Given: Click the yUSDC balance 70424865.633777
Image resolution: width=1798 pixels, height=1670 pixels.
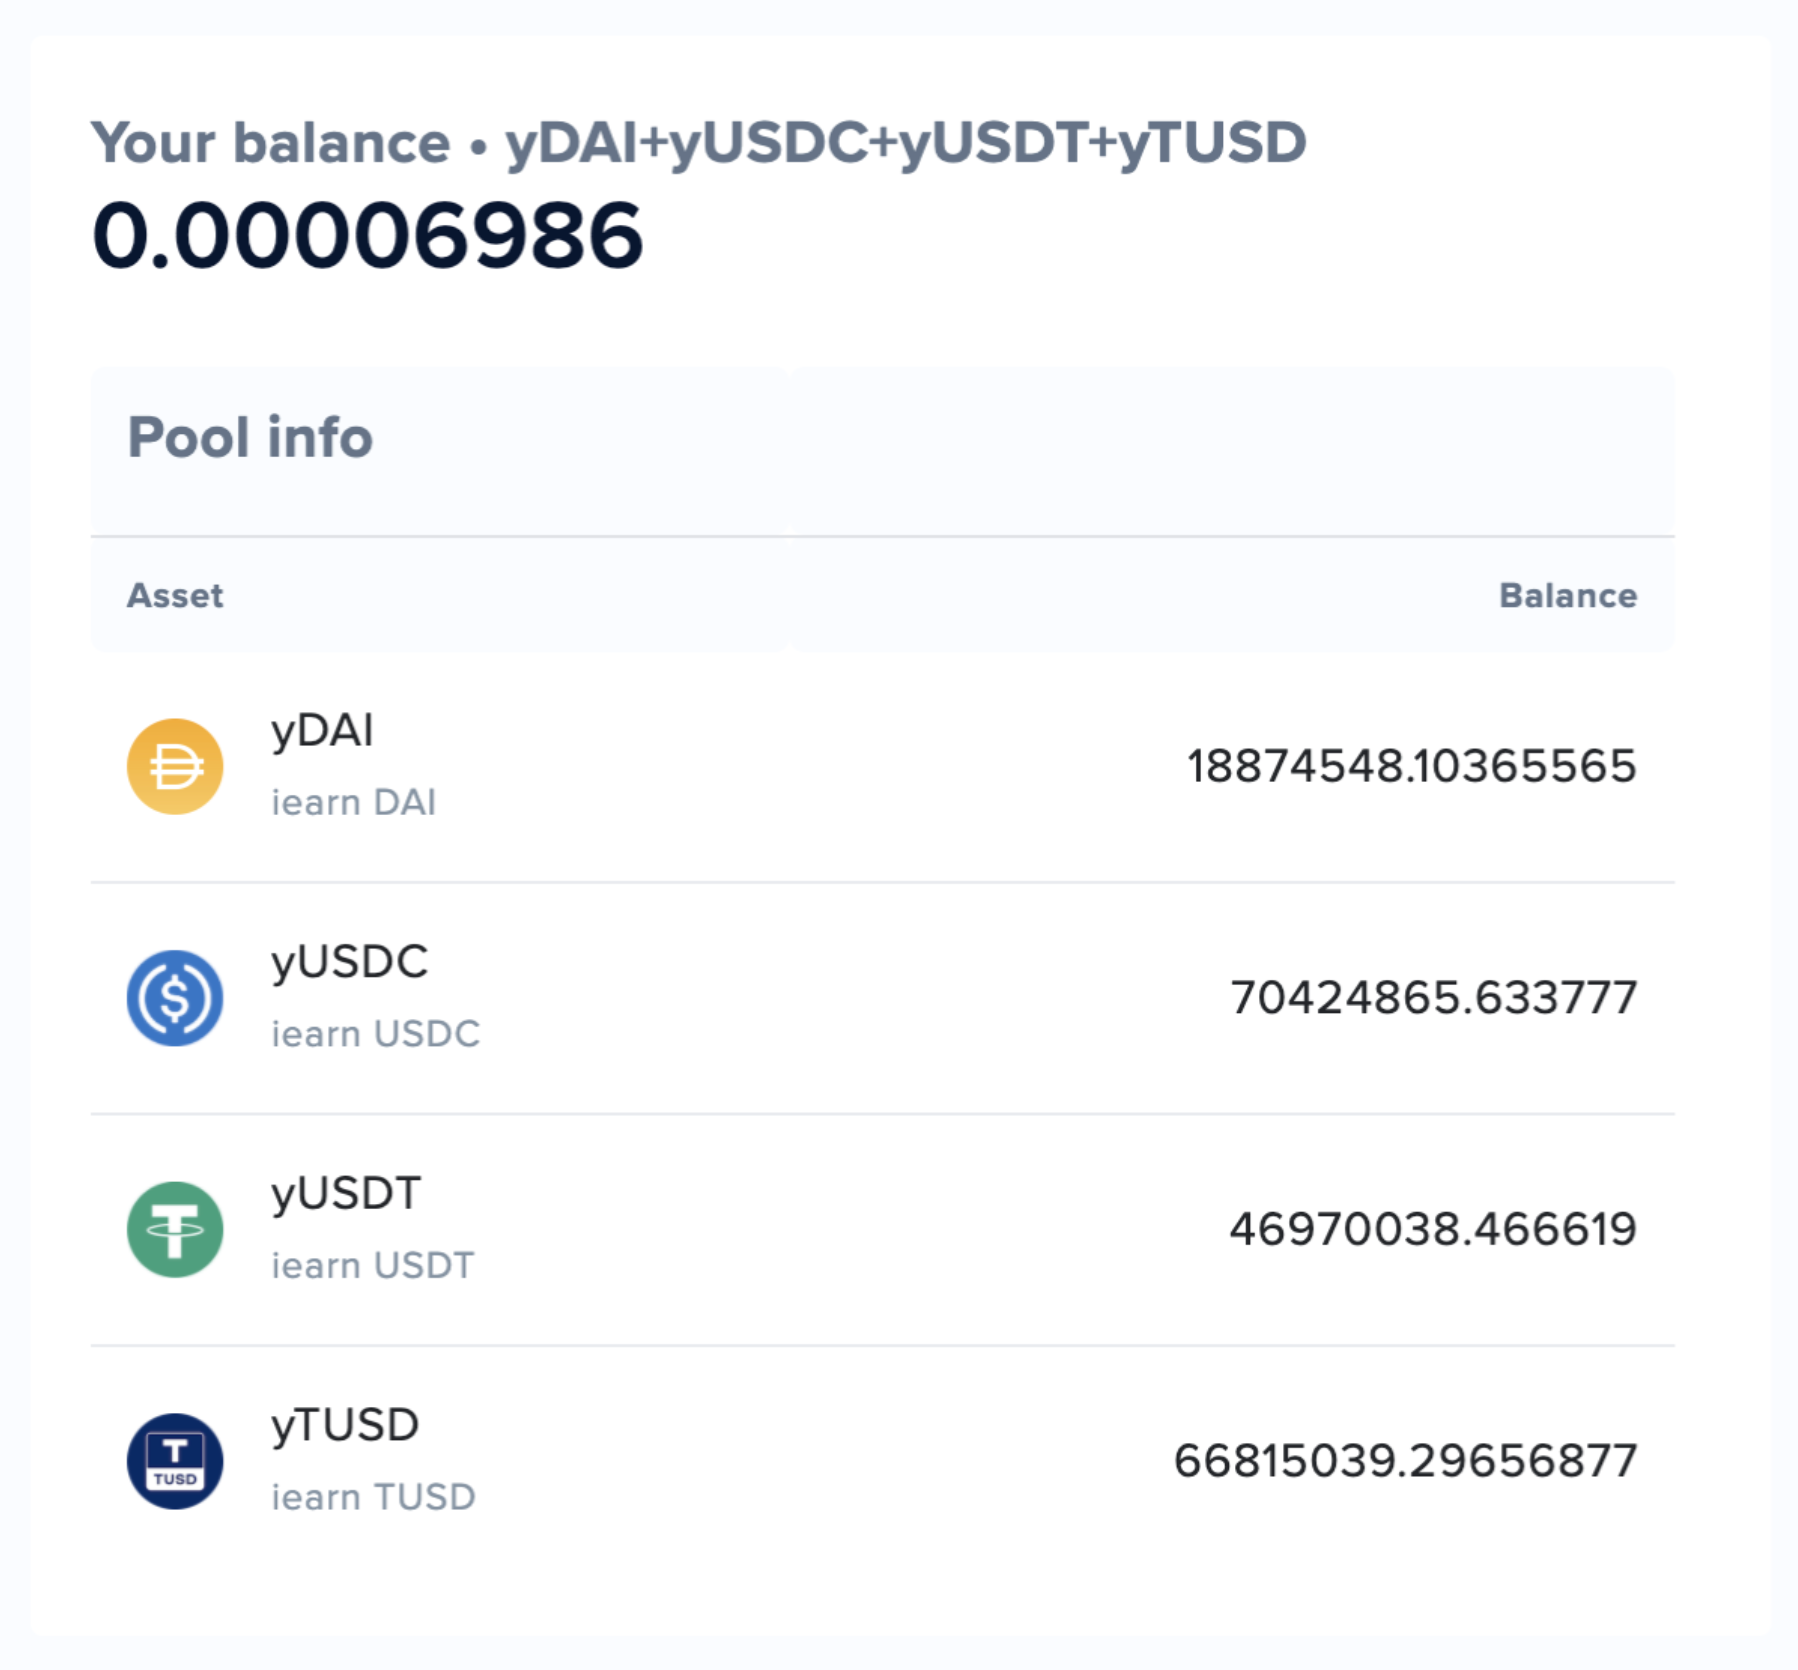Looking at the screenshot, I should (x=1433, y=998).
